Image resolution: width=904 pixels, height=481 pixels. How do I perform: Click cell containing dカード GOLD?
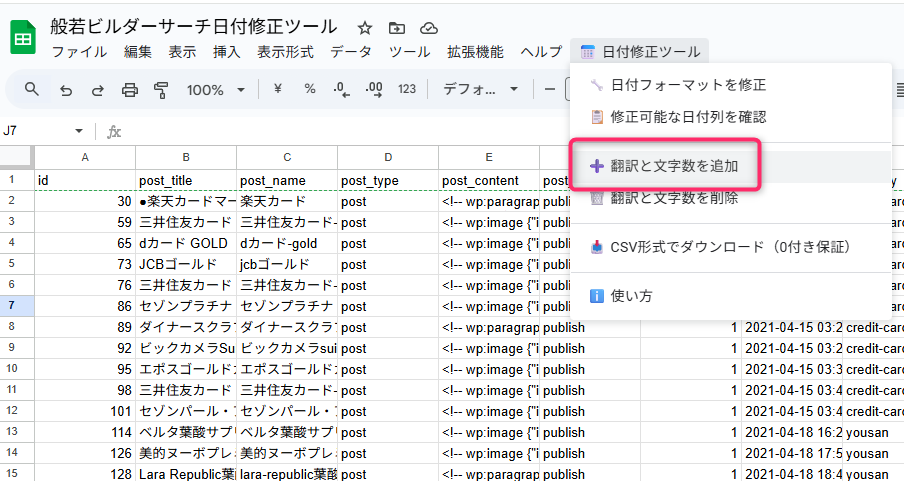tap(186, 243)
